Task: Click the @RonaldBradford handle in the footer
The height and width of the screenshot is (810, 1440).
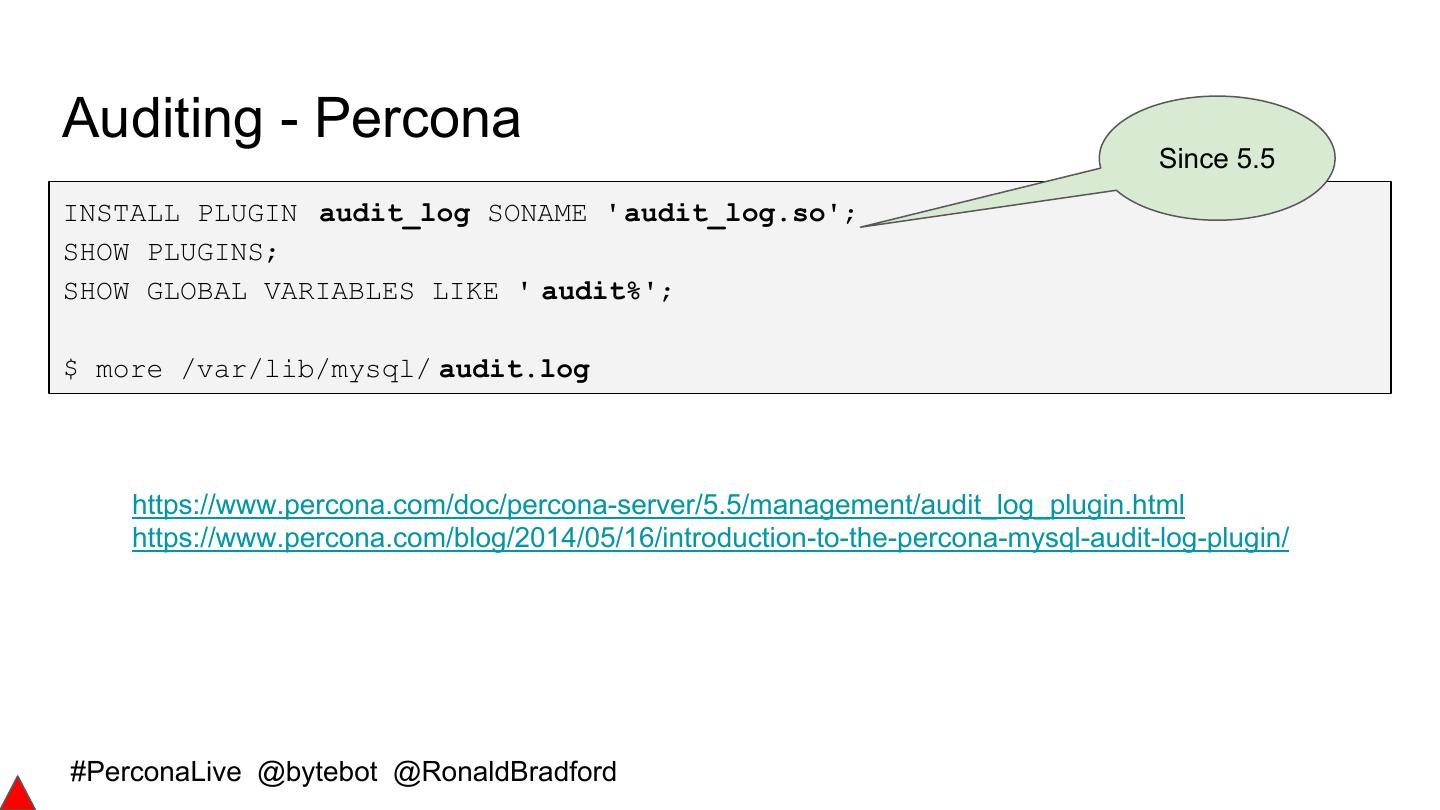Action: (505, 772)
